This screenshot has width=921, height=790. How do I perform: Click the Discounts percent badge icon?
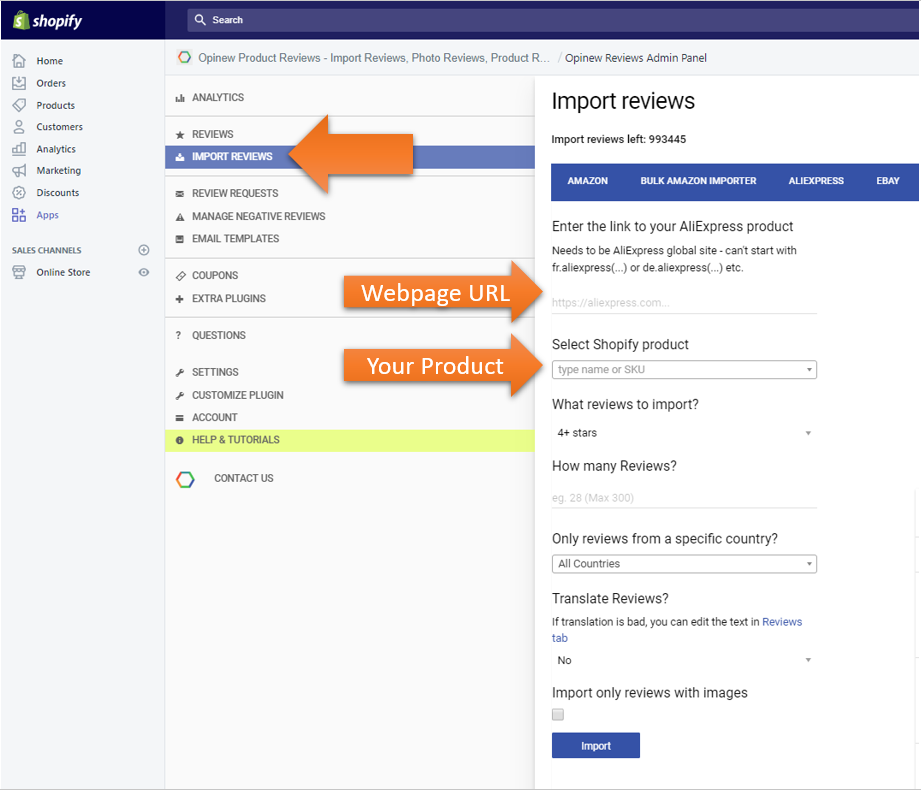pos(19,193)
